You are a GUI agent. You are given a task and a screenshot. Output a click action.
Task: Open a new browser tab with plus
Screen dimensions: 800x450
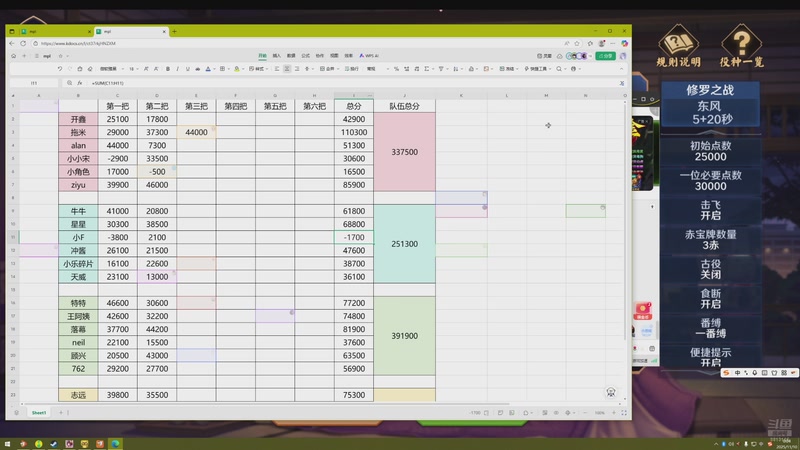click(x=174, y=32)
